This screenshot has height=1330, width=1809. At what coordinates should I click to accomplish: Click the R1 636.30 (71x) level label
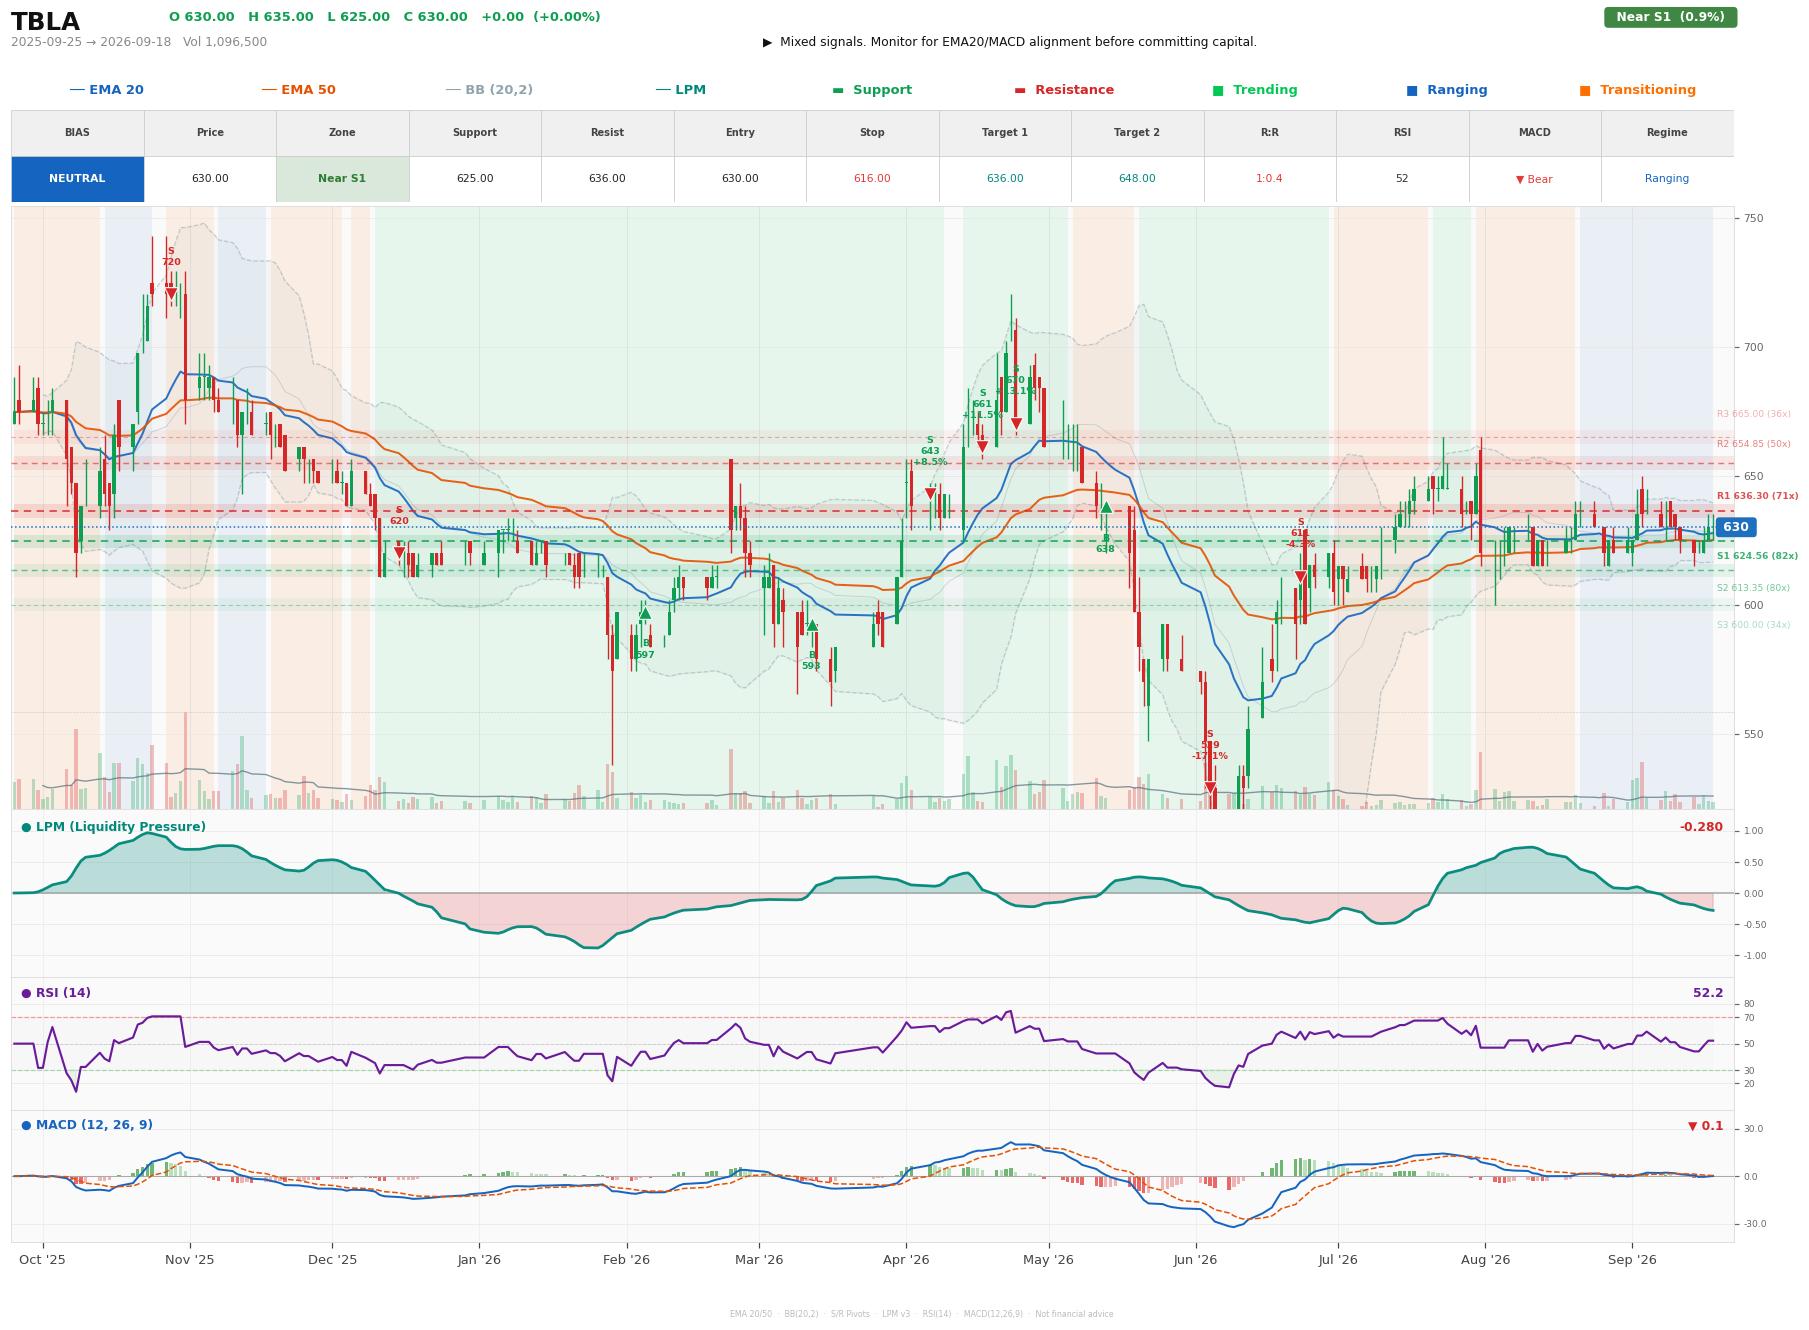pos(1757,496)
